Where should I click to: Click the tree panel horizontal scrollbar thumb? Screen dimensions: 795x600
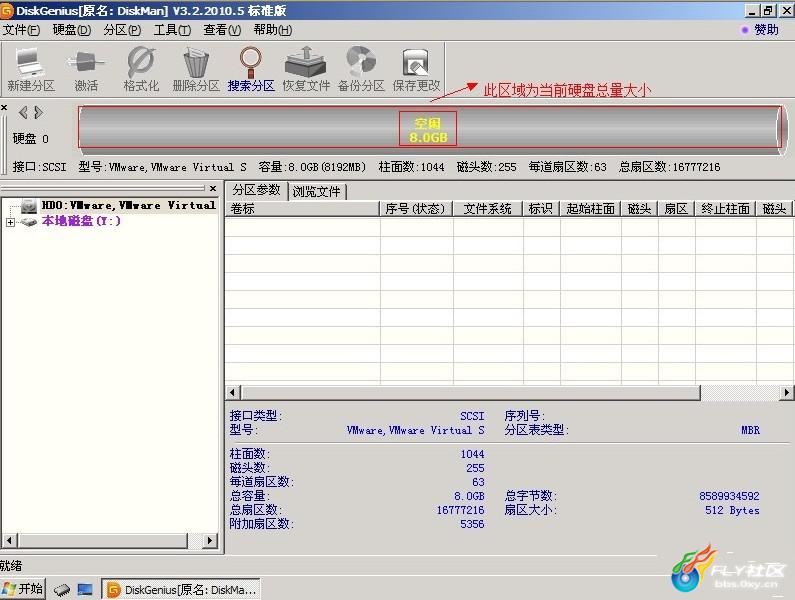103,541
